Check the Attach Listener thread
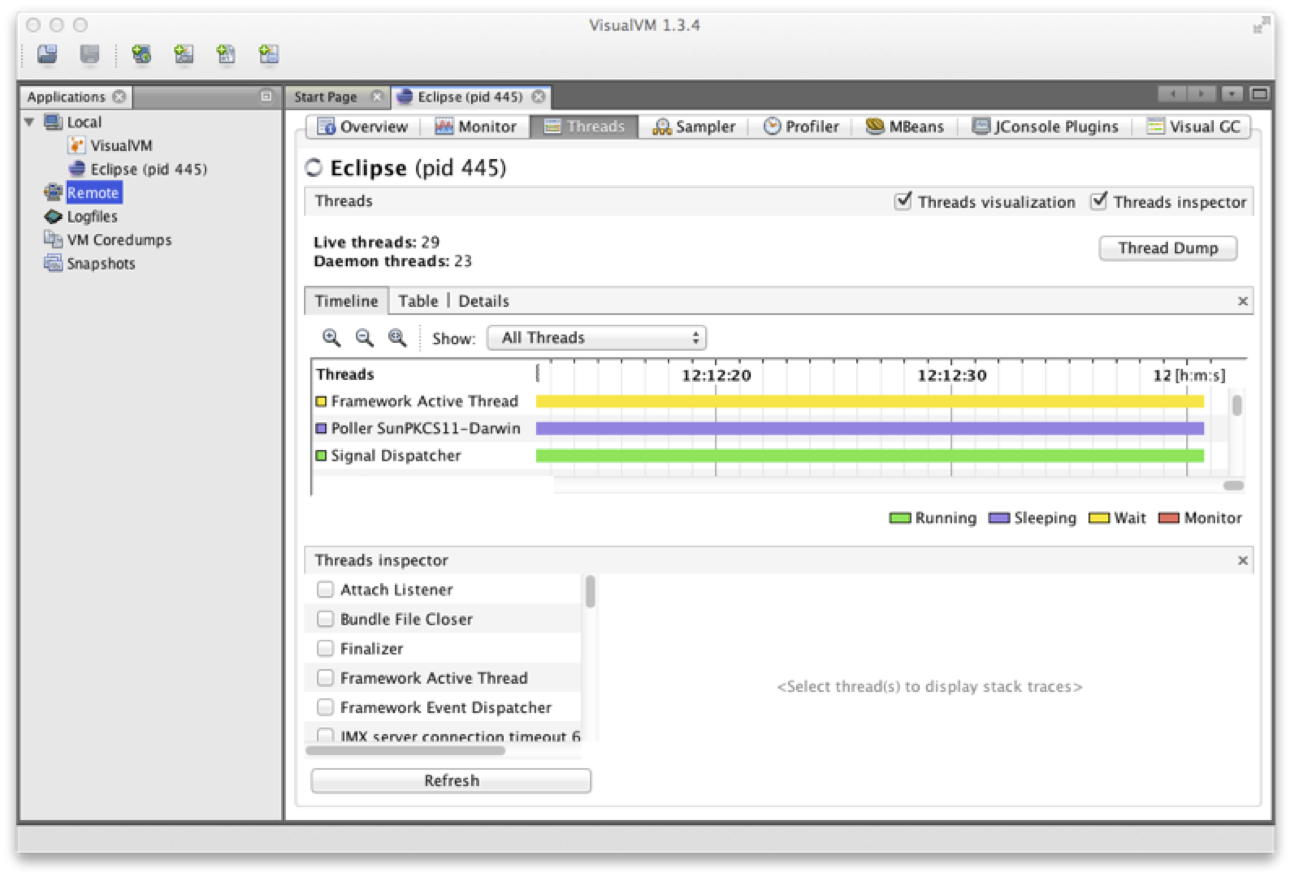Image resolution: width=1291 pixels, height=877 pixels. [x=325, y=590]
